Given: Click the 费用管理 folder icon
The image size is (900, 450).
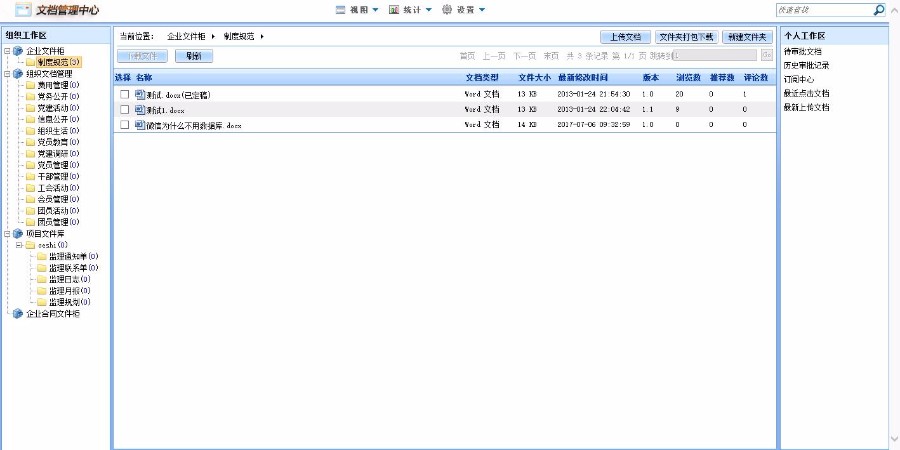Looking at the screenshot, I should 29,85.
